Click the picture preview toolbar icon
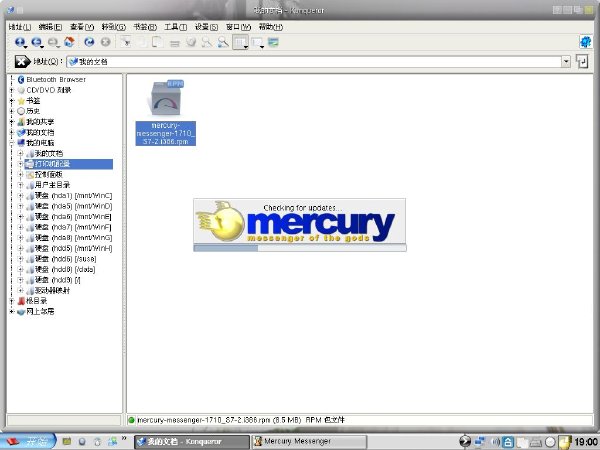This screenshot has width=600, height=450. click(273, 42)
